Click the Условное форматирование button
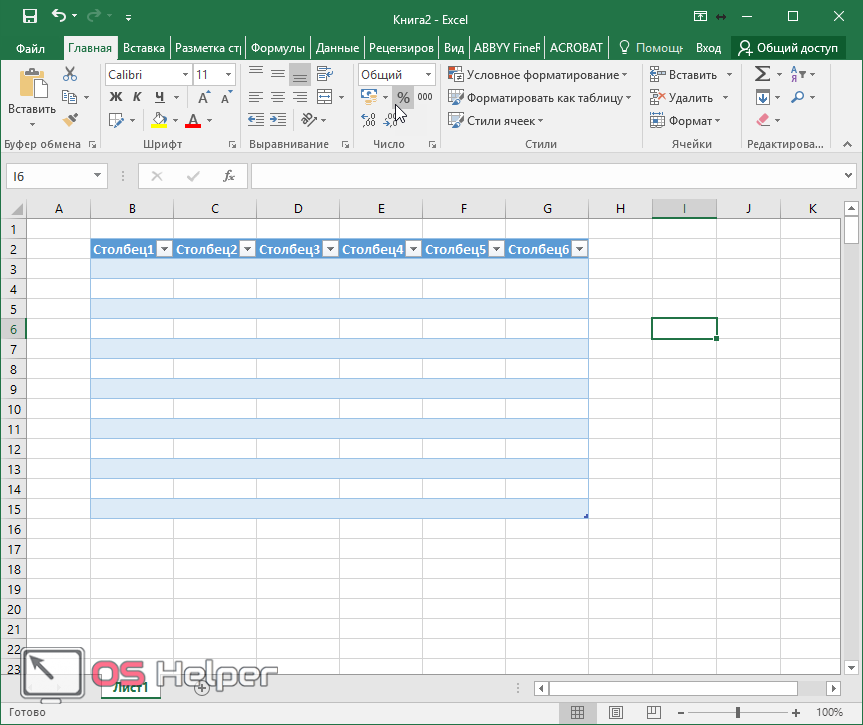The height and width of the screenshot is (725, 863). [x=538, y=75]
